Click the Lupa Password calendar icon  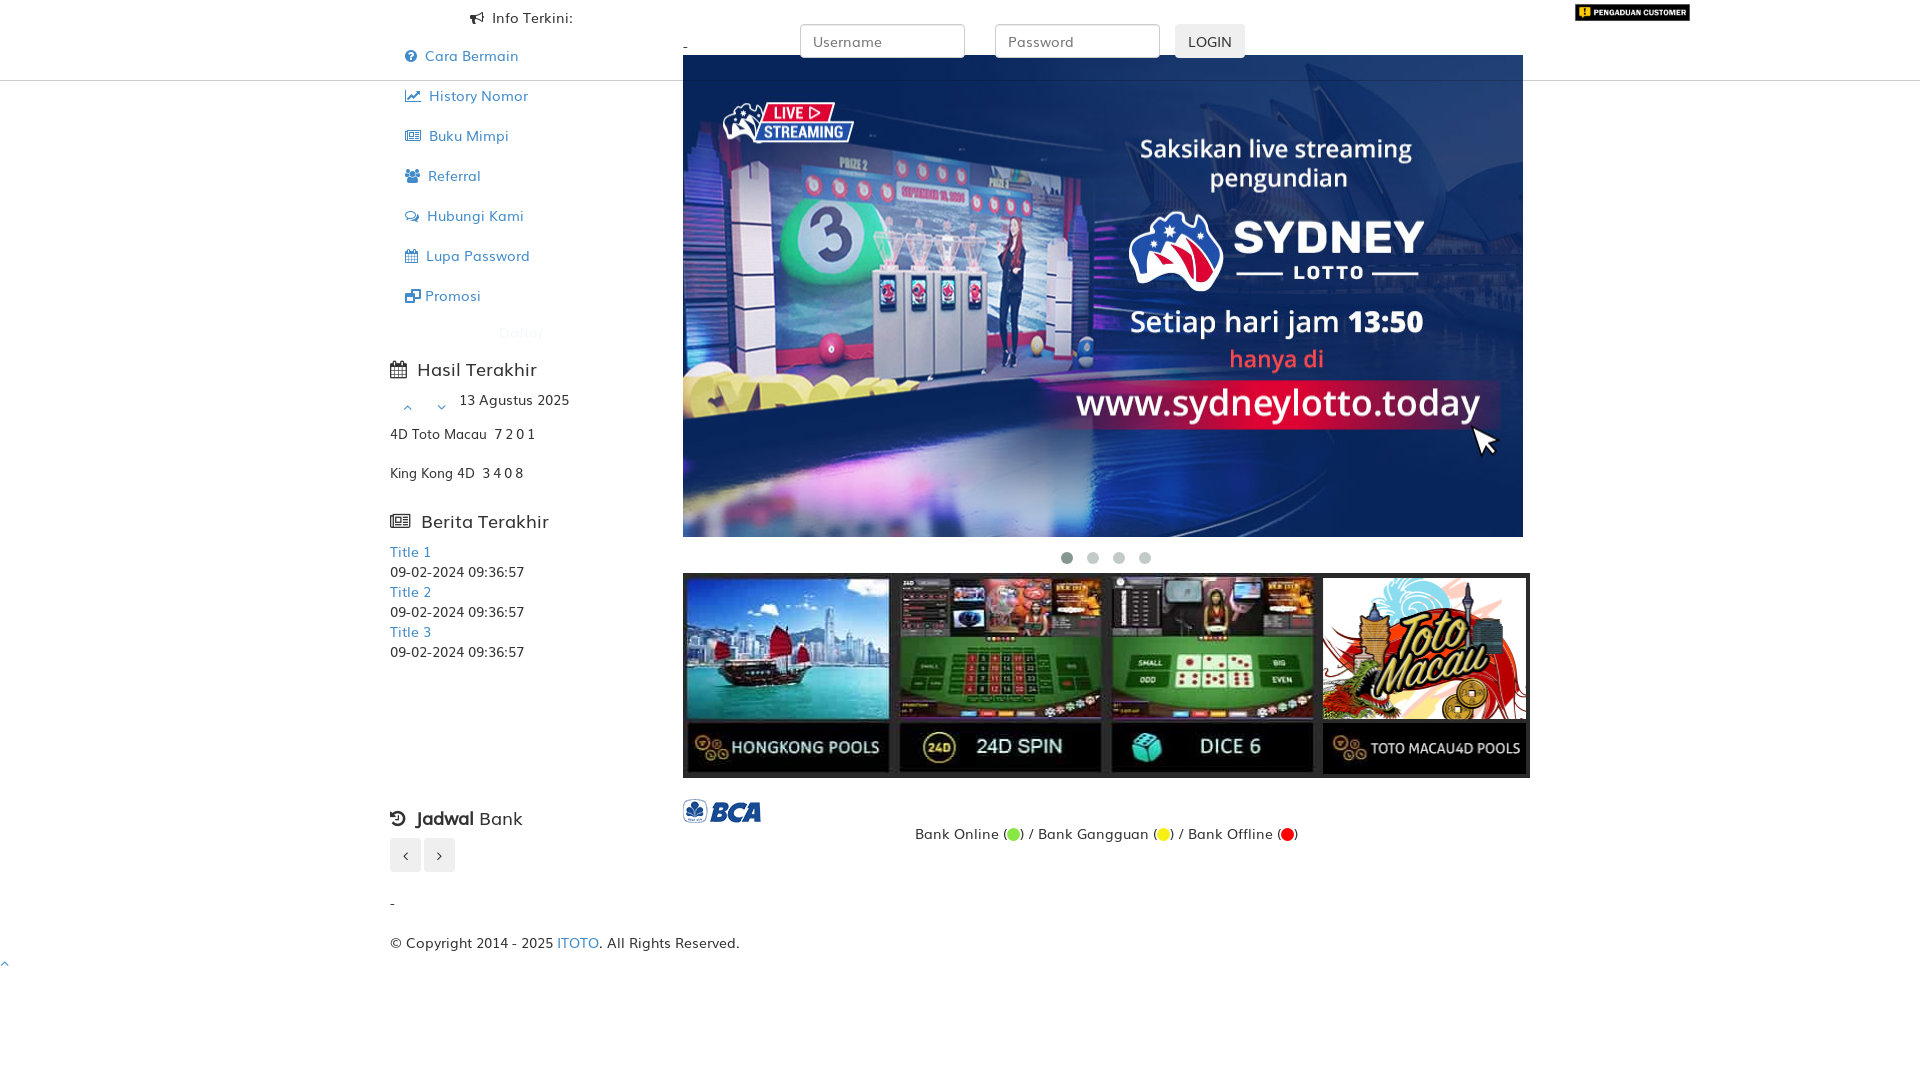pyautogui.click(x=411, y=256)
